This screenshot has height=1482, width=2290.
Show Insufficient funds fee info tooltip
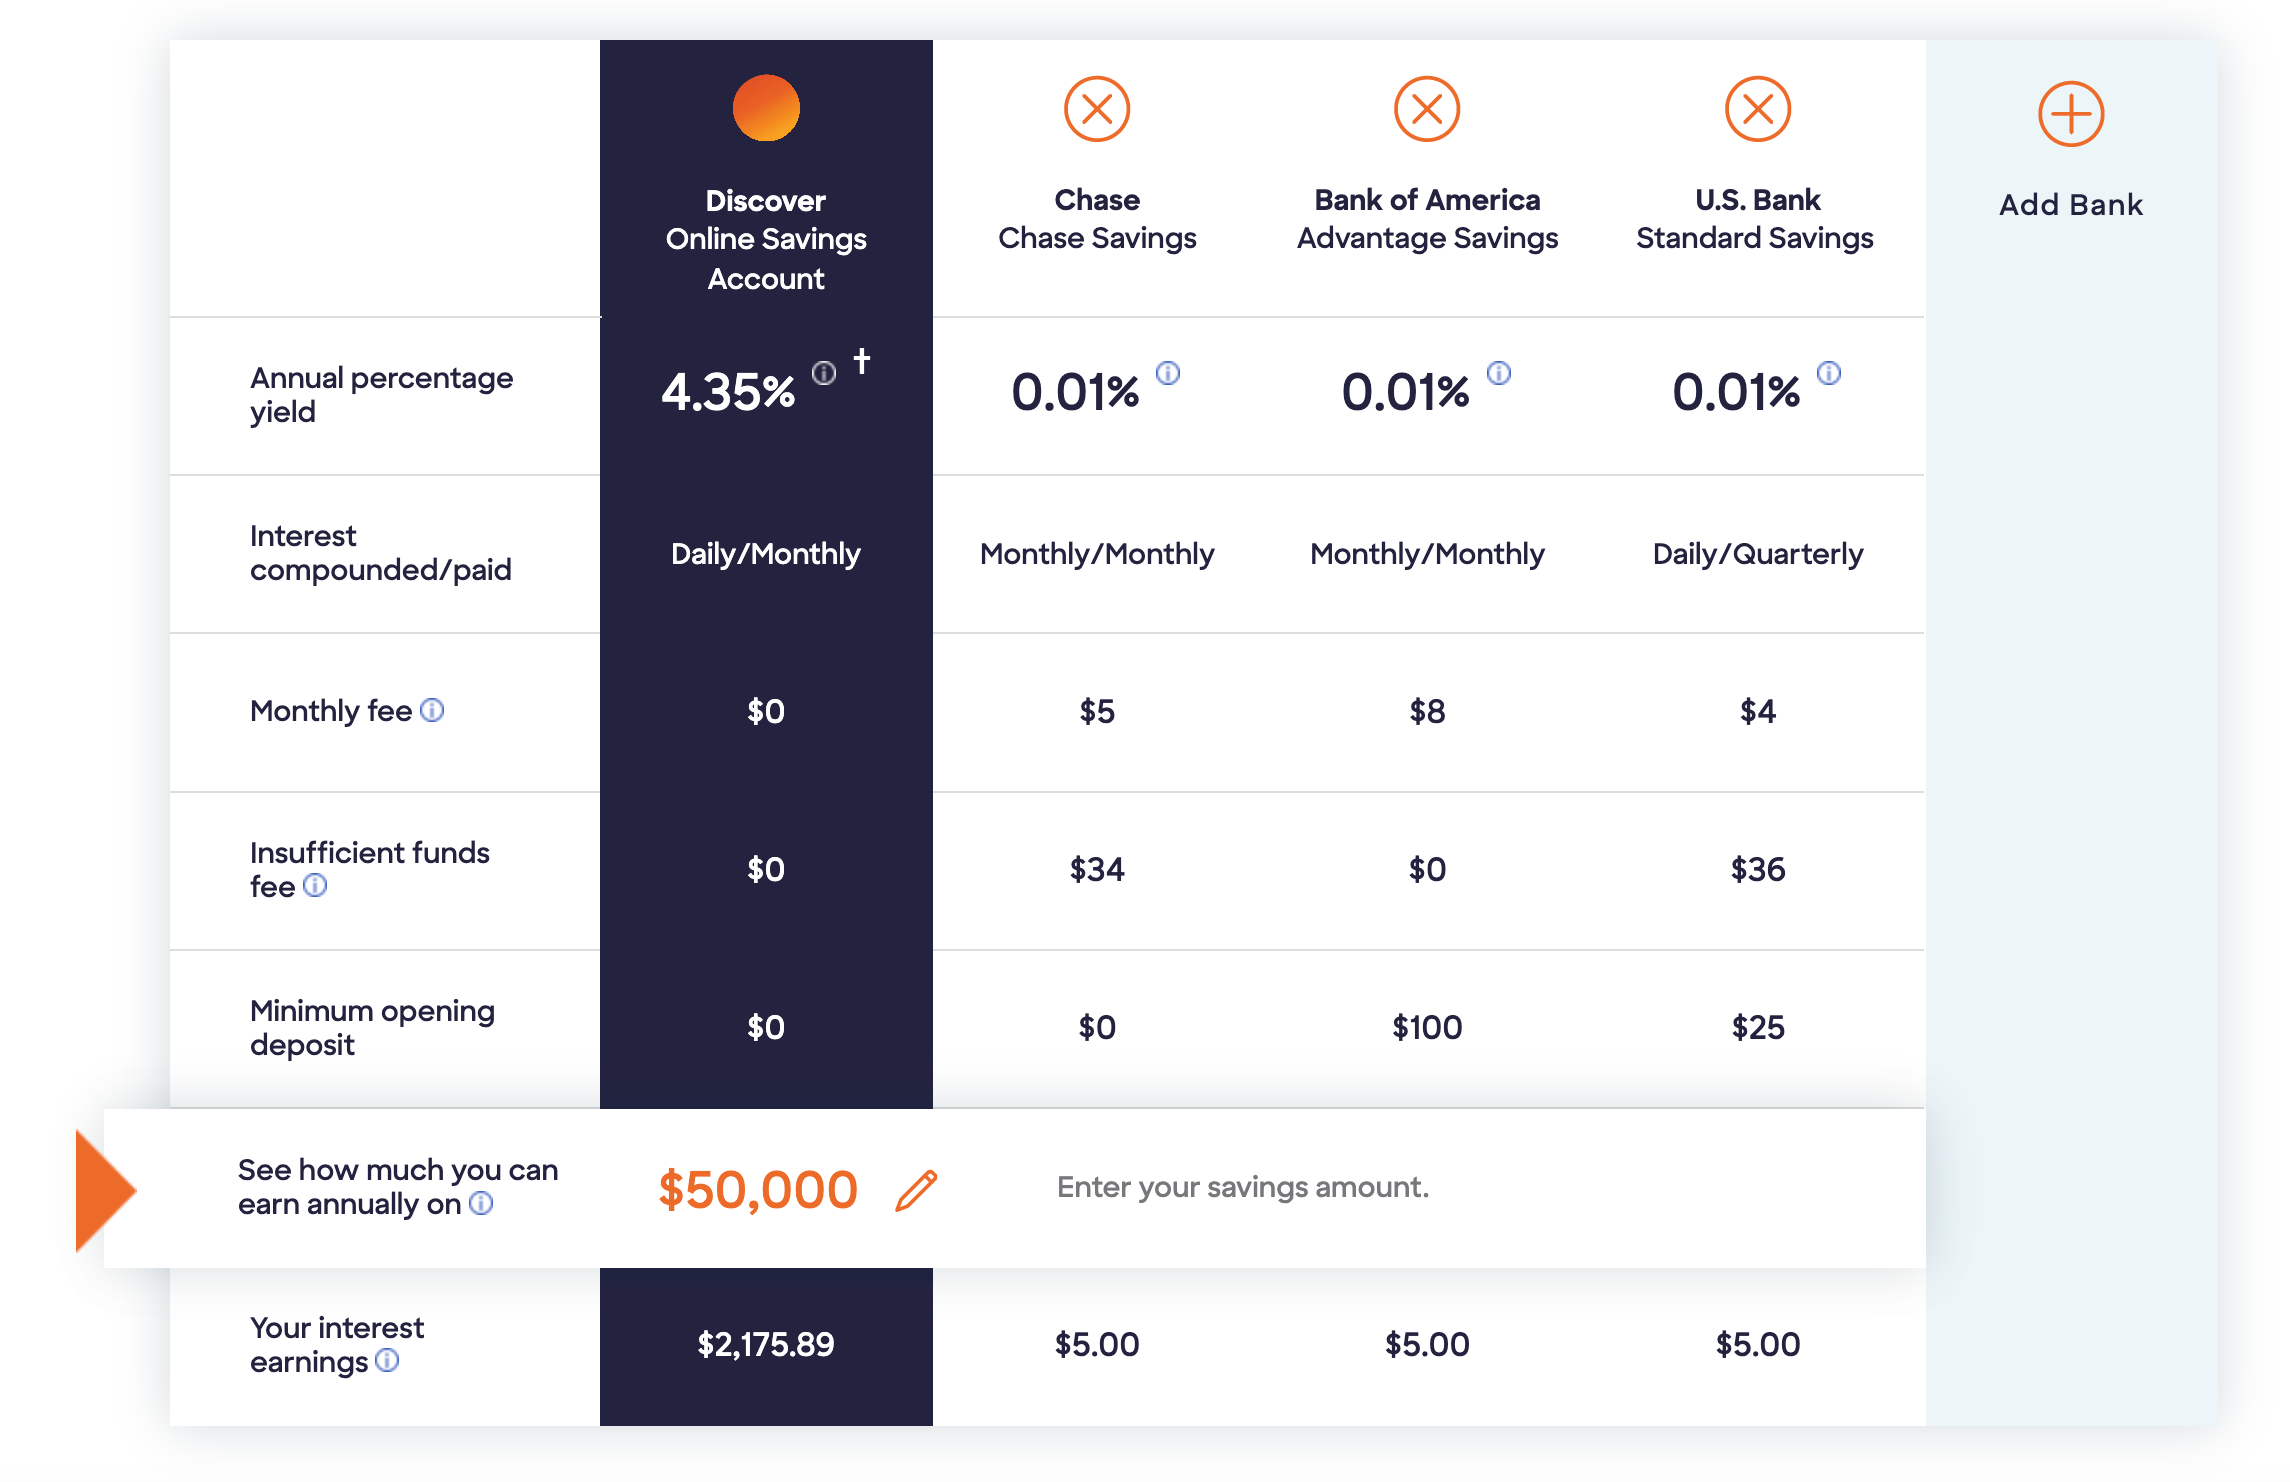click(x=315, y=885)
